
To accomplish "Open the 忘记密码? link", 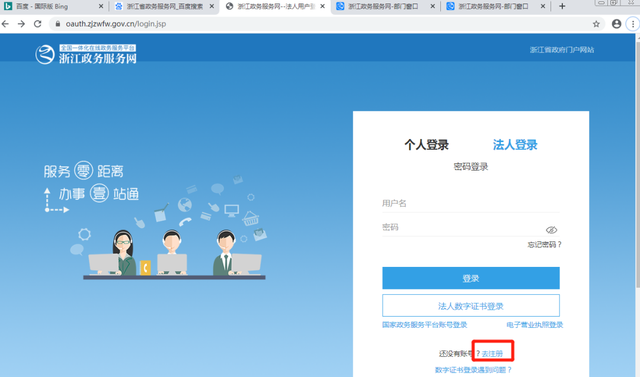I will click(544, 245).
